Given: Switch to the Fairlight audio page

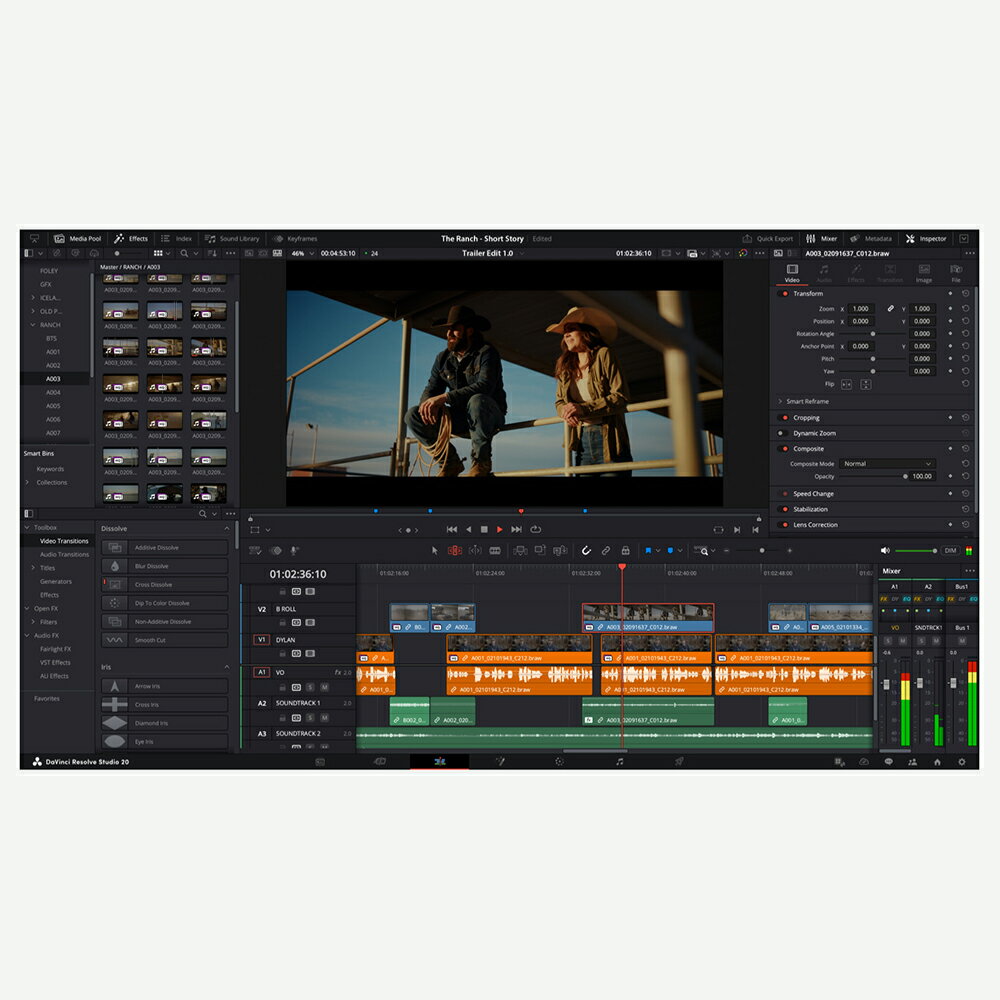Looking at the screenshot, I should [x=619, y=763].
